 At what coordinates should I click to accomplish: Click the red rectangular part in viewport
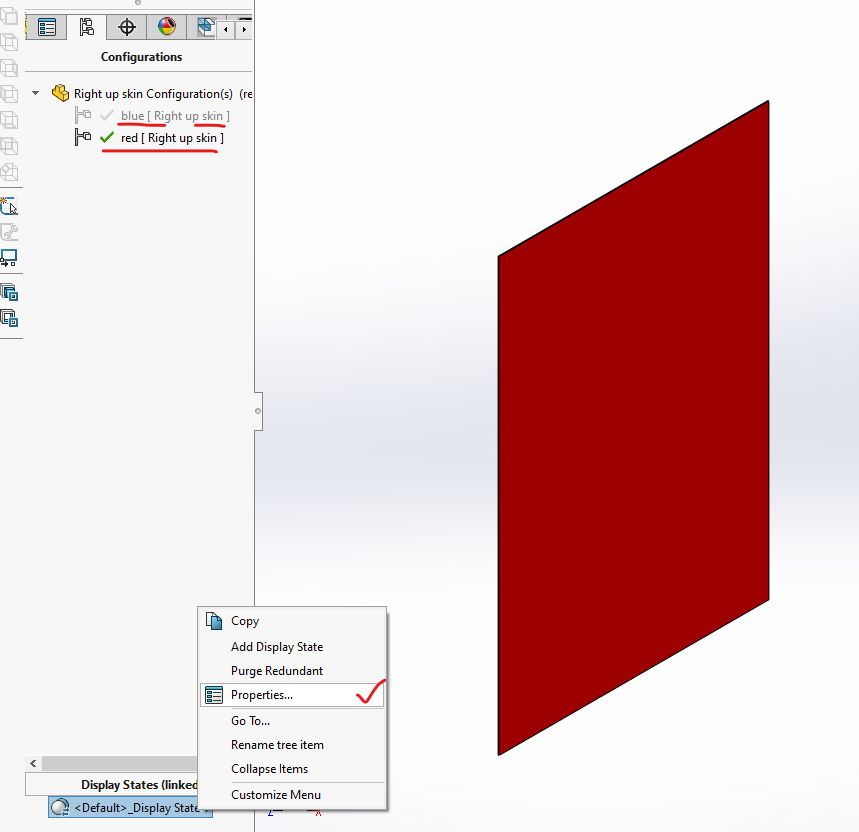(633, 427)
